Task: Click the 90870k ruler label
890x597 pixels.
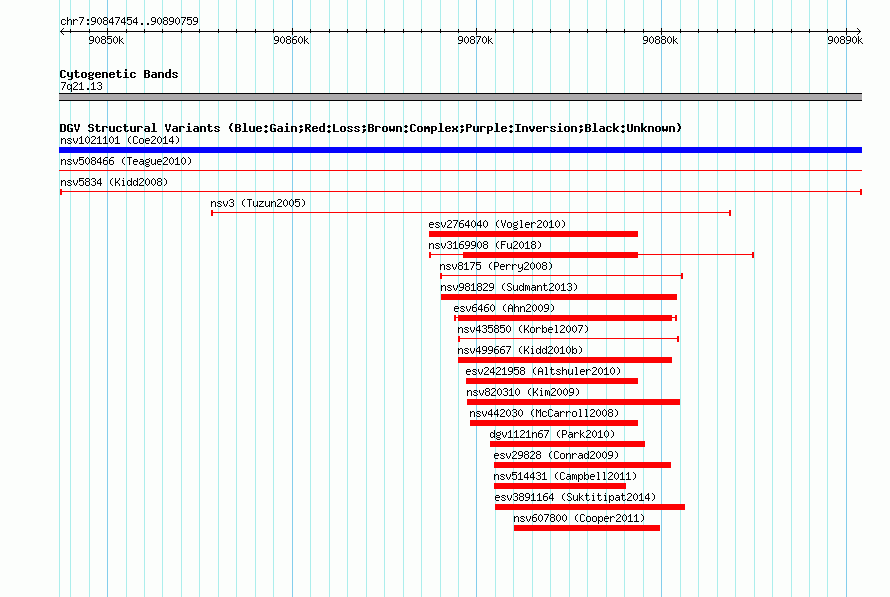Action: click(x=476, y=40)
